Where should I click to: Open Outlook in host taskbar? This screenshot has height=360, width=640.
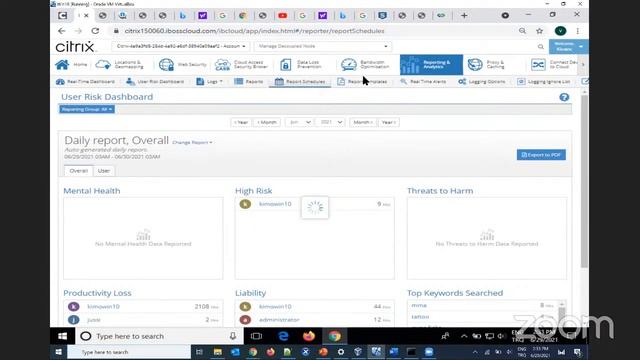[235, 352]
